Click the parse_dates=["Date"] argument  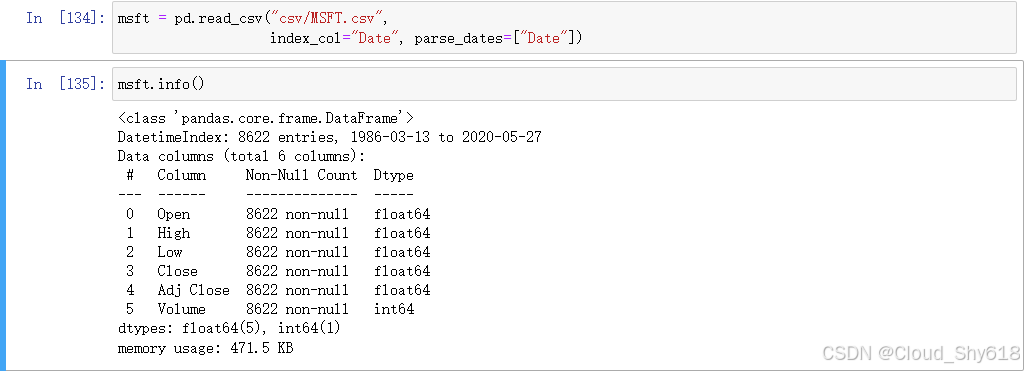(498, 39)
